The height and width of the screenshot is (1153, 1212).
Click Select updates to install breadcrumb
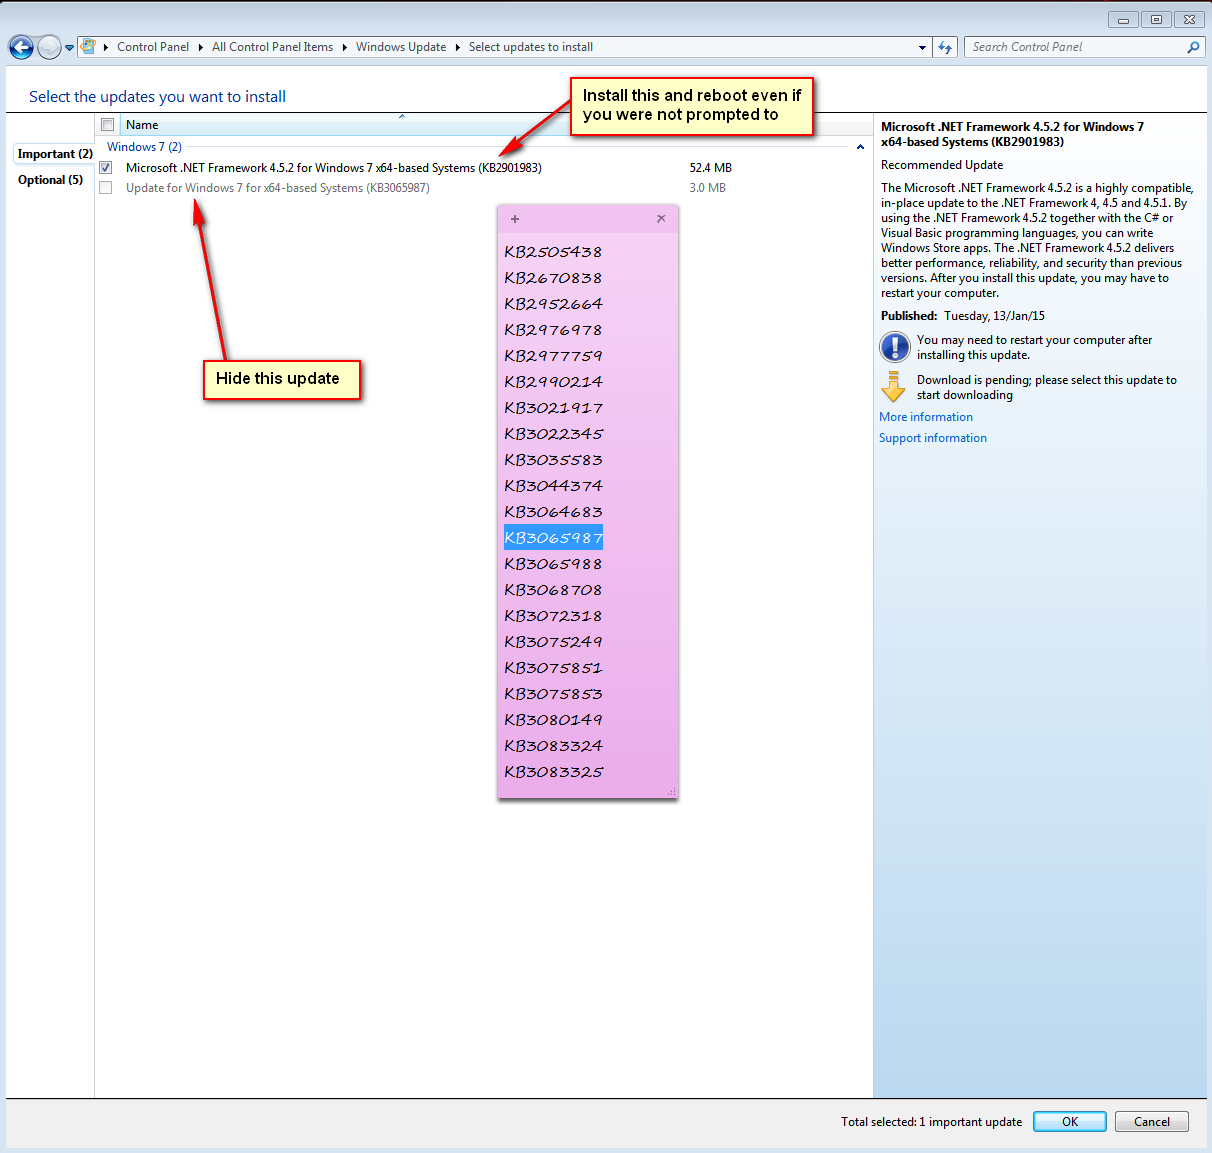pyautogui.click(x=531, y=47)
